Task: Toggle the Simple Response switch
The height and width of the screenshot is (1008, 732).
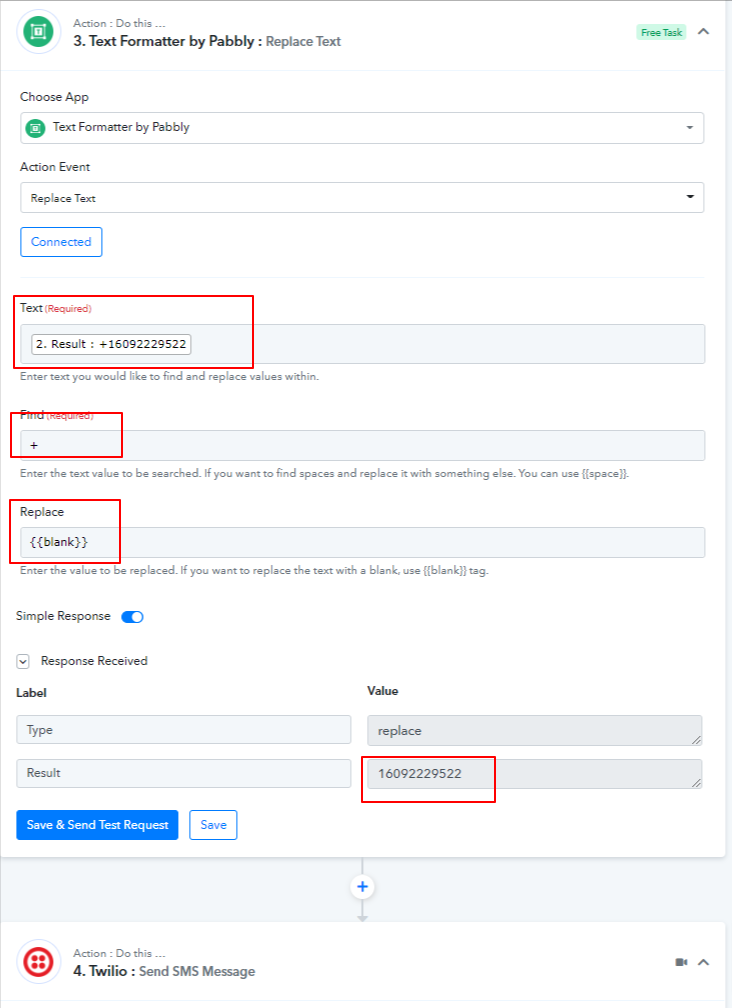Action: tap(132, 616)
